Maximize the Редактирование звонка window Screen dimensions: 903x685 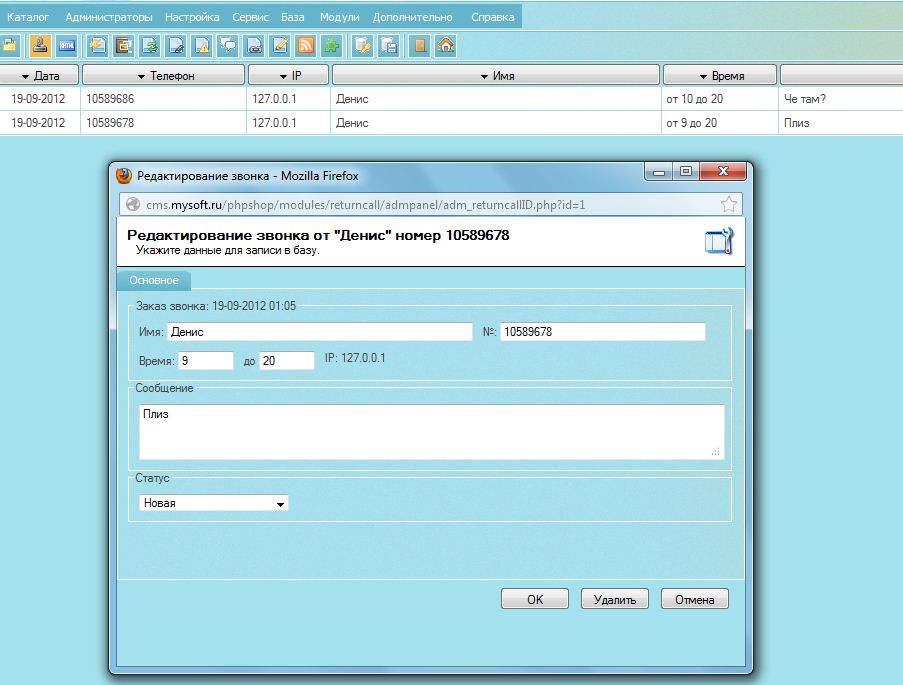pos(685,171)
